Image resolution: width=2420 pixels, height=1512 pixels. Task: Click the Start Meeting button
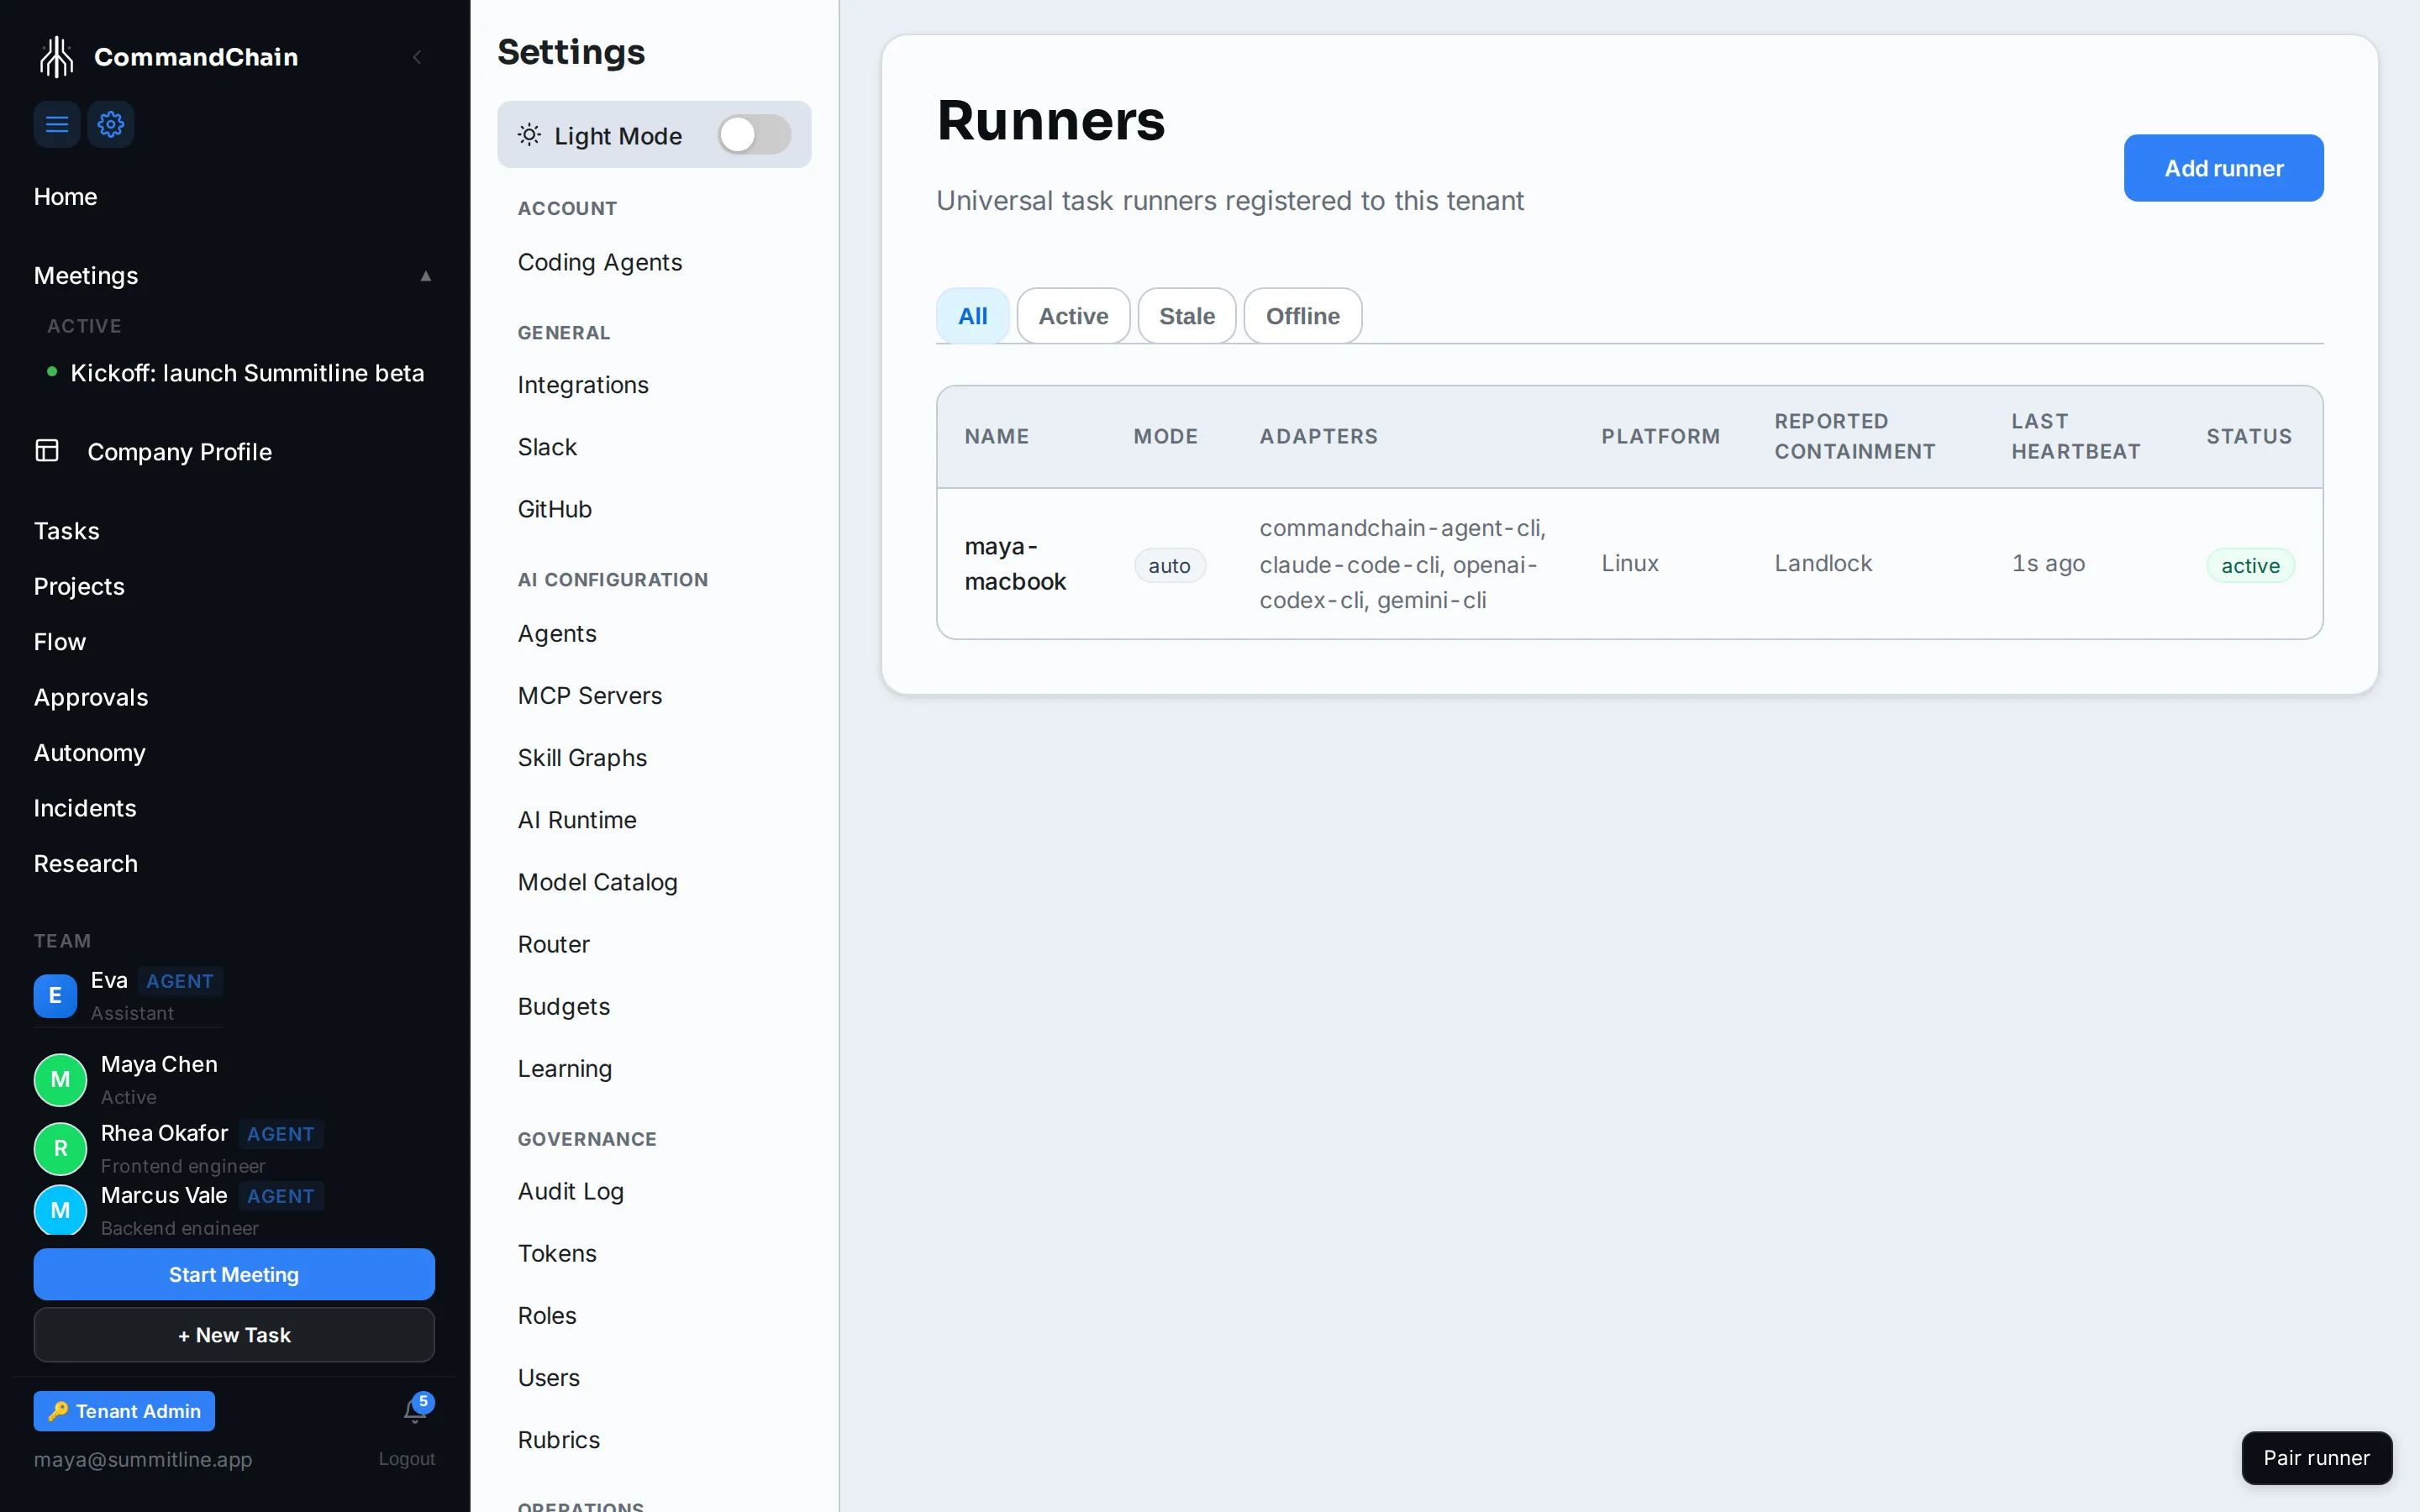click(234, 1274)
